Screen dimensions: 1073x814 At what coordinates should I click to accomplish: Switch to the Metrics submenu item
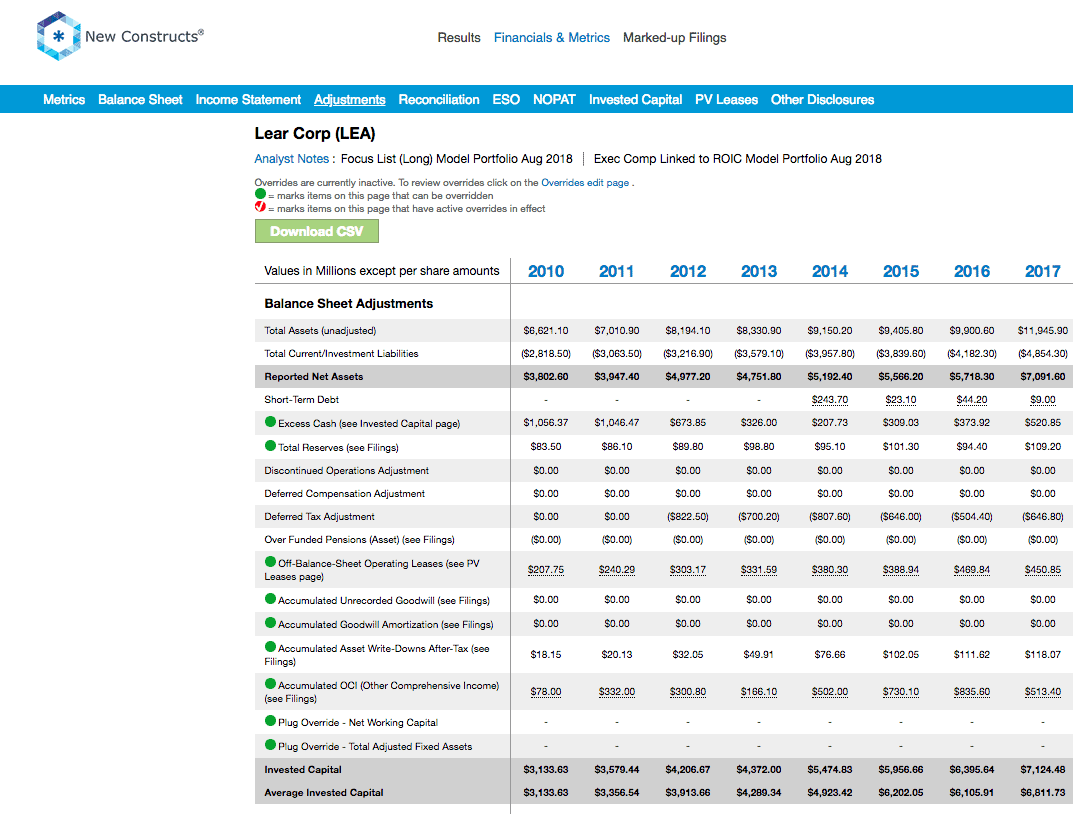click(x=64, y=100)
